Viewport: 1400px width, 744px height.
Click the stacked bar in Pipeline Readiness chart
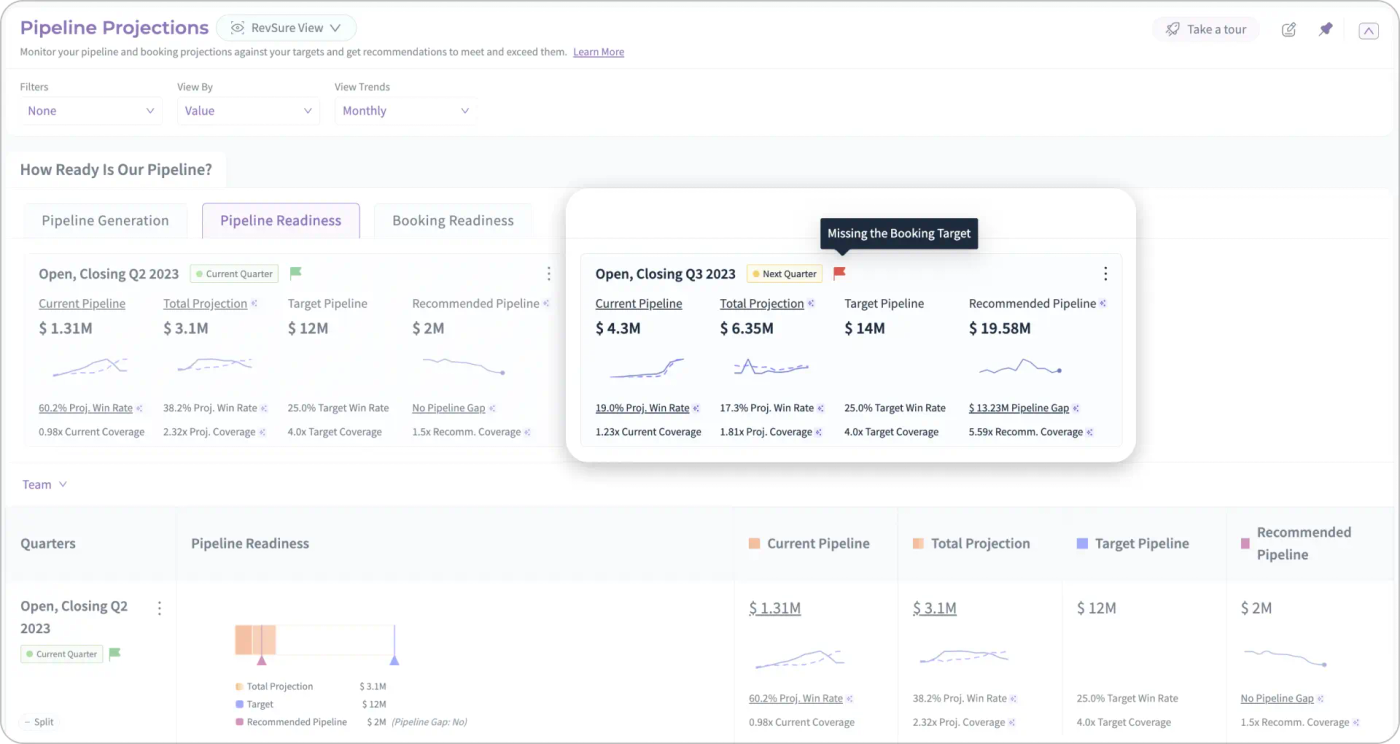point(255,640)
